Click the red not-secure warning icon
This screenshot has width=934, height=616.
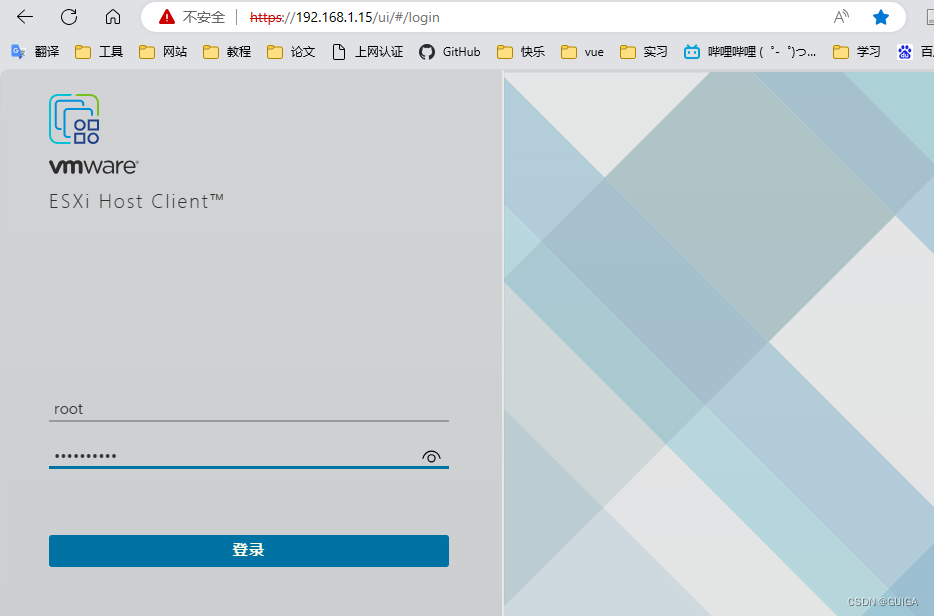click(167, 17)
